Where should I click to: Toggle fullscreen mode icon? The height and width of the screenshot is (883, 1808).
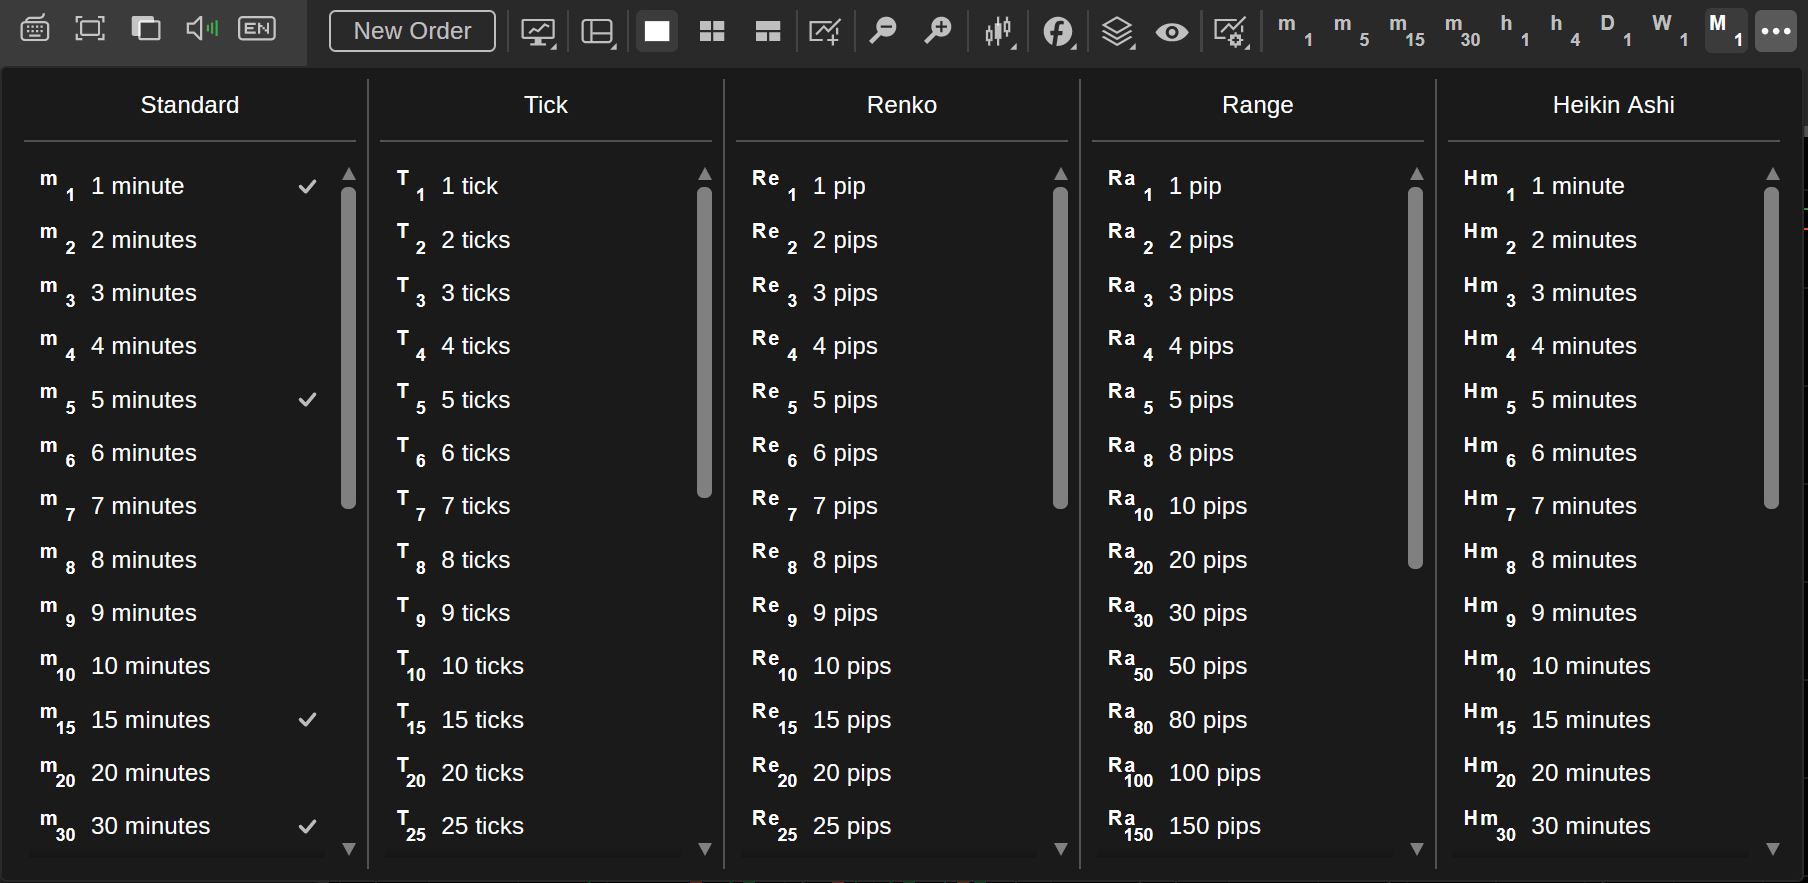click(x=90, y=29)
